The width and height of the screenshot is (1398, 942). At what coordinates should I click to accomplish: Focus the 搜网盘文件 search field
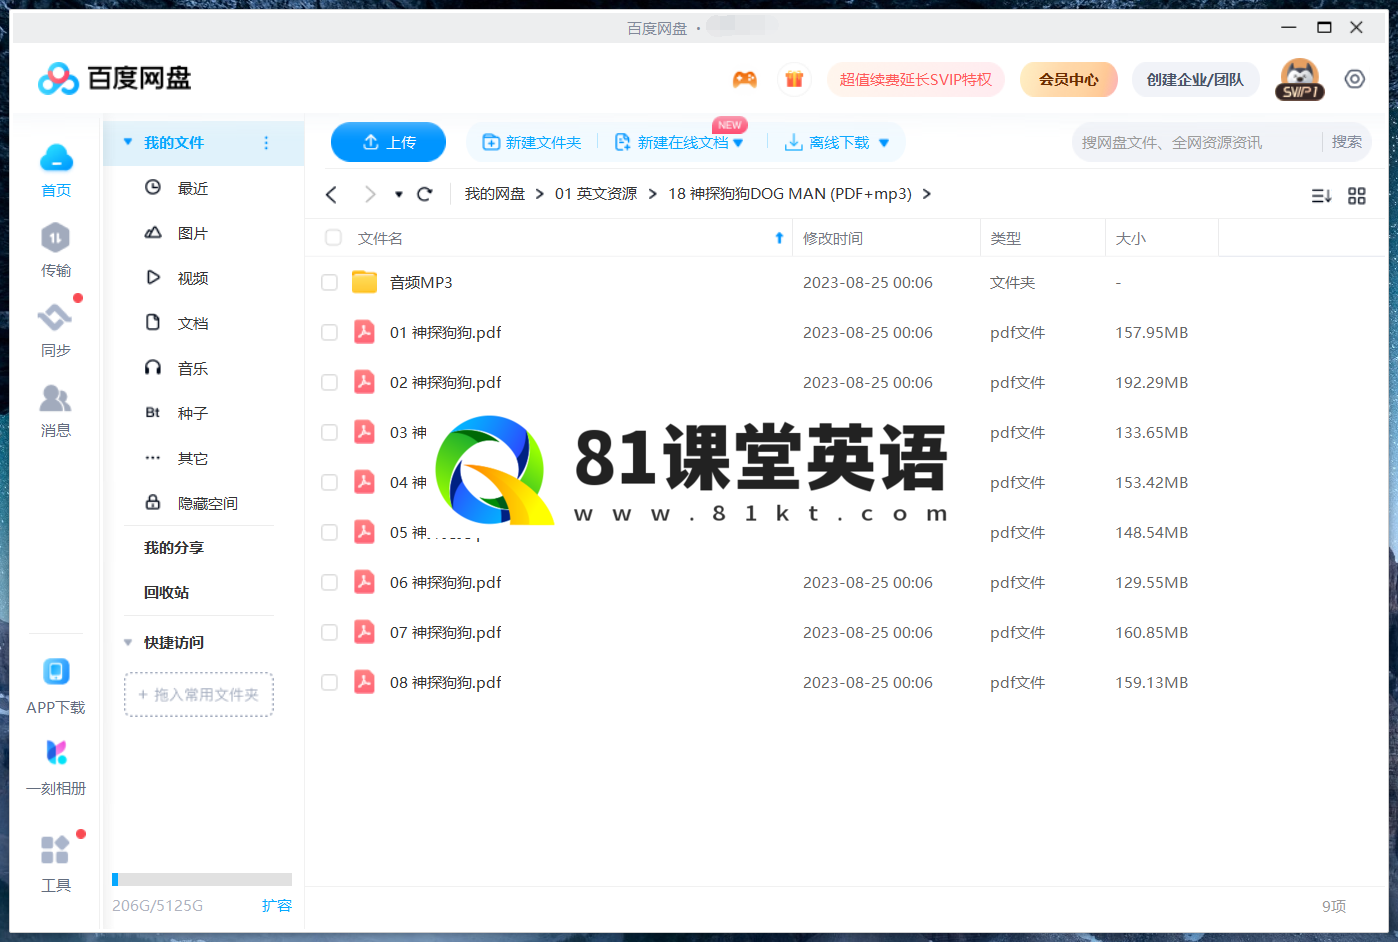pos(1196,143)
